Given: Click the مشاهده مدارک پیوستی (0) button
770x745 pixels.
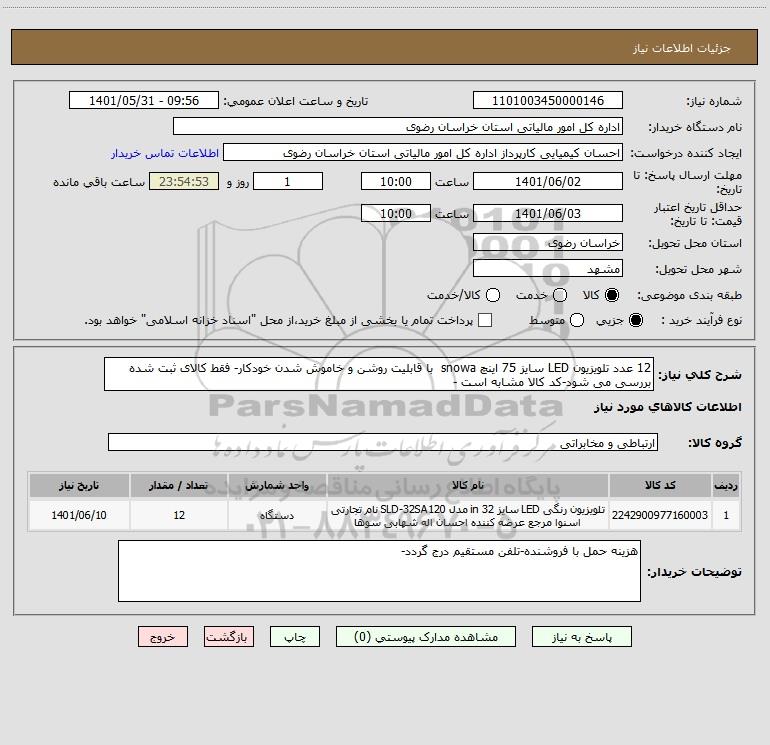Looking at the screenshot, I should (426, 637).
